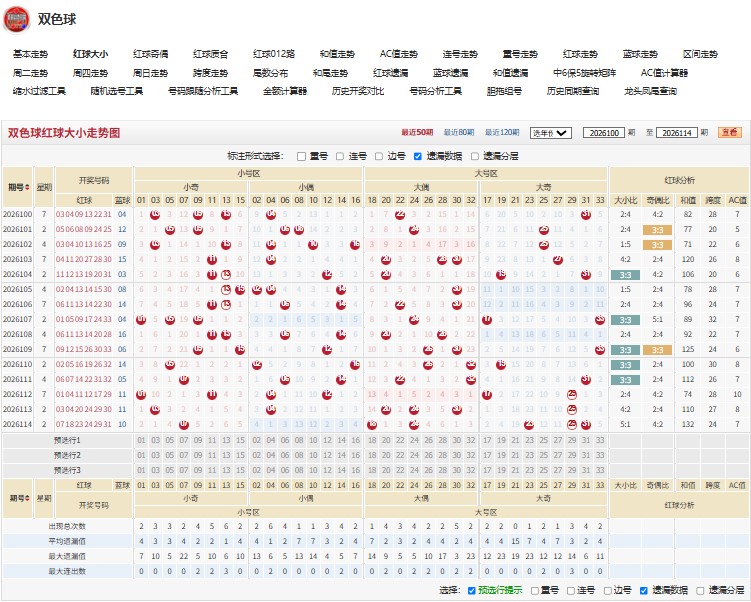Click red ball 01 in row 2026107
The height and width of the screenshot is (602, 751).
click(x=141, y=320)
